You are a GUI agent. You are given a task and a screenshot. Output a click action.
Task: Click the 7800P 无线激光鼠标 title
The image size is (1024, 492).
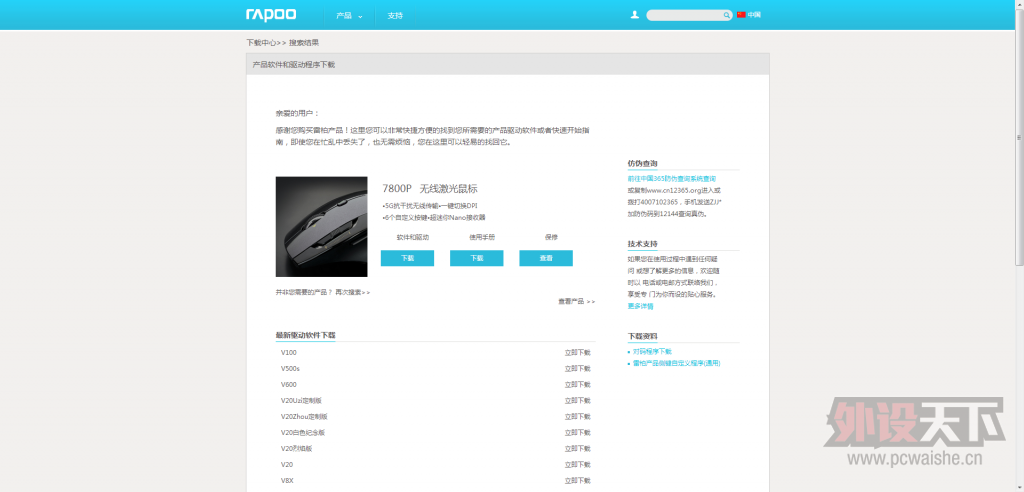coord(430,189)
